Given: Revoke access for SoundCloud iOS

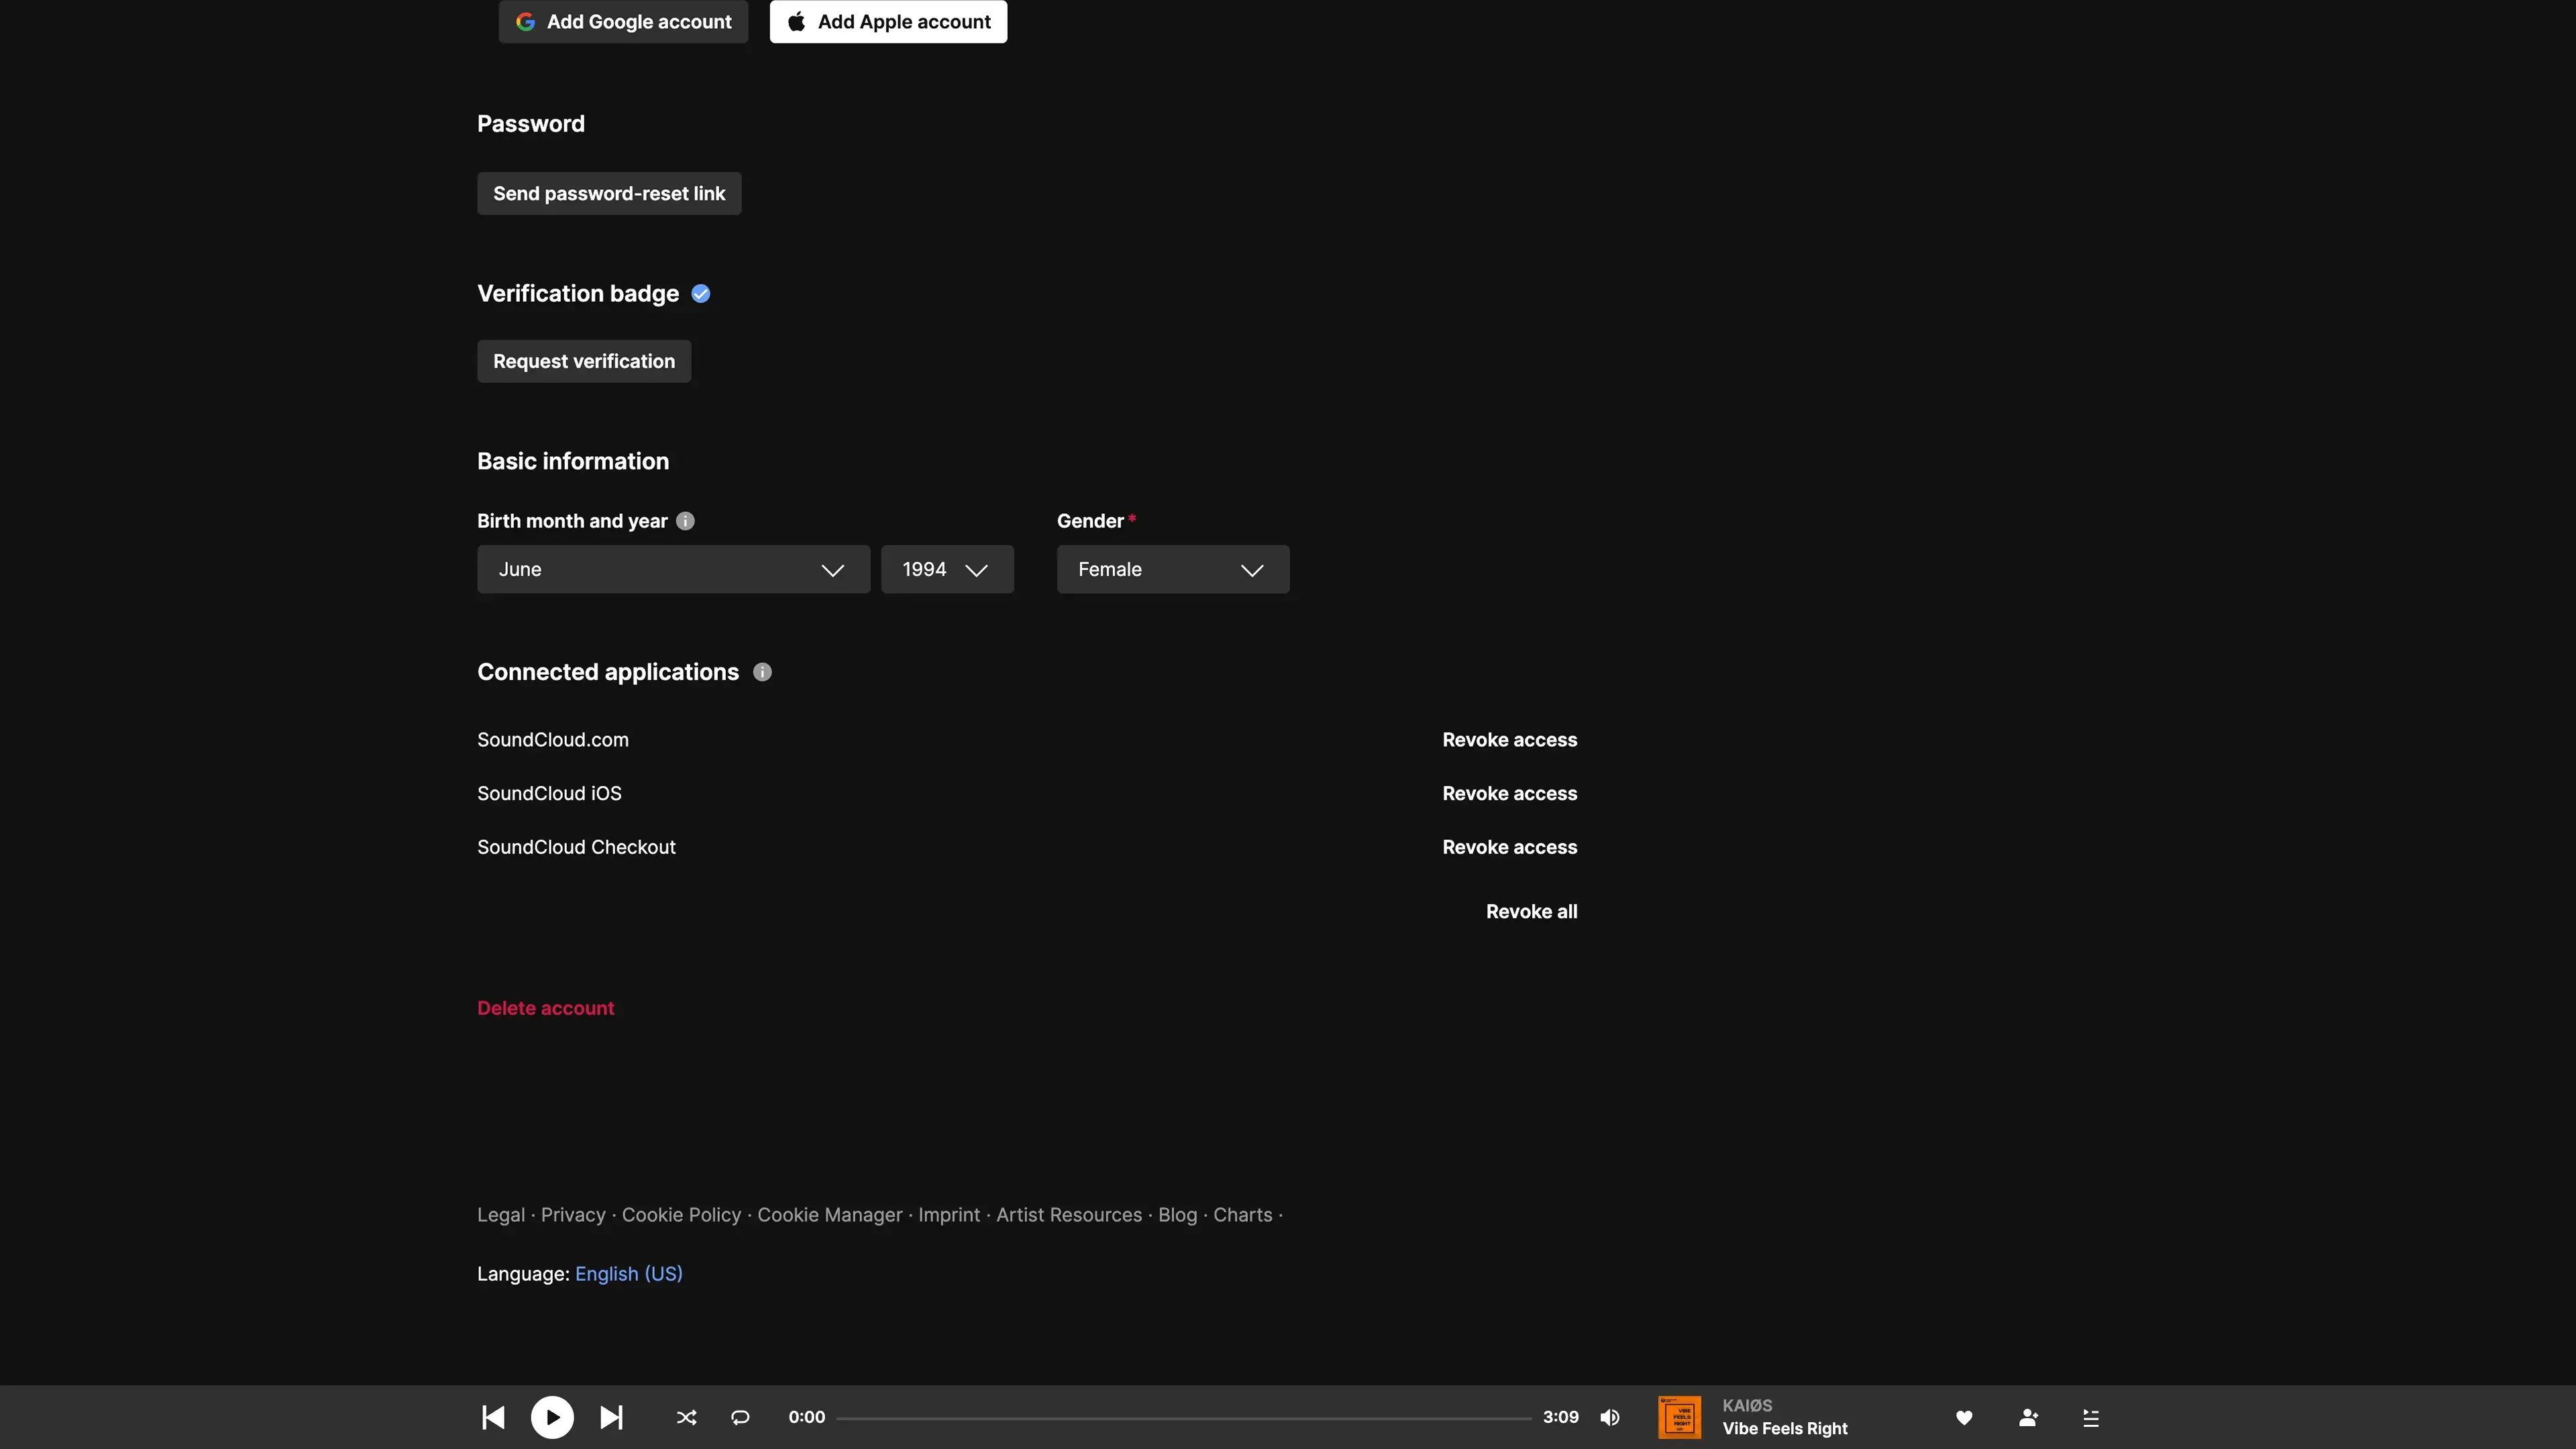Looking at the screenshot, I should click(x=1509, y=793).
